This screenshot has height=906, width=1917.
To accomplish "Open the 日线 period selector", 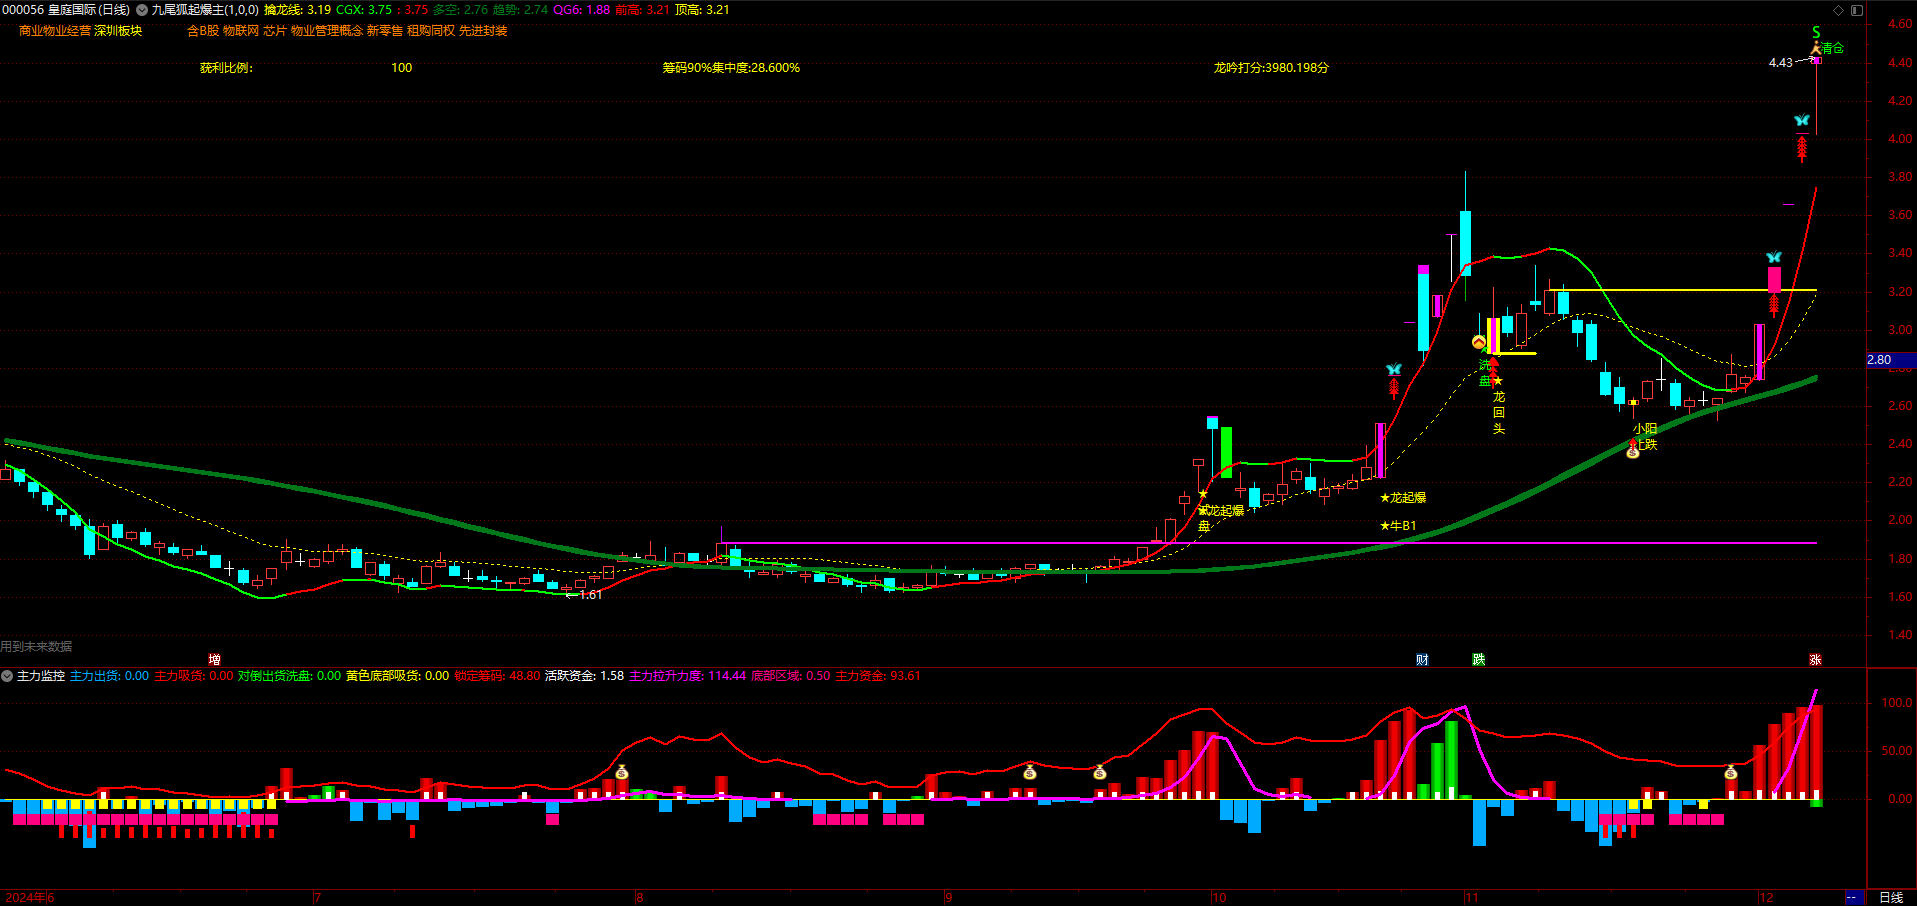I will pyautogui.click(x=1891, y=898).
